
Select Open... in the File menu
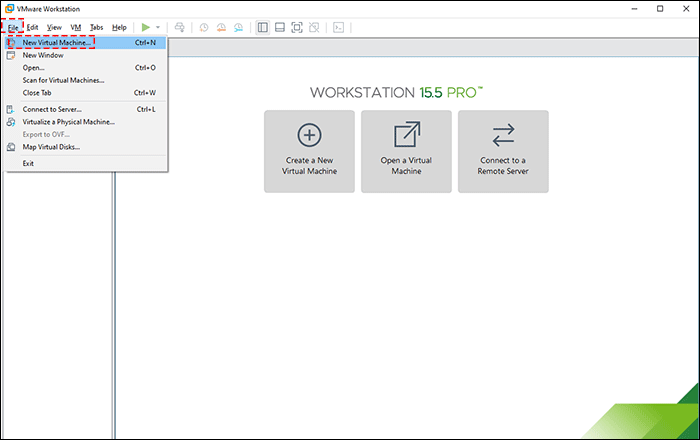point(85,68)
